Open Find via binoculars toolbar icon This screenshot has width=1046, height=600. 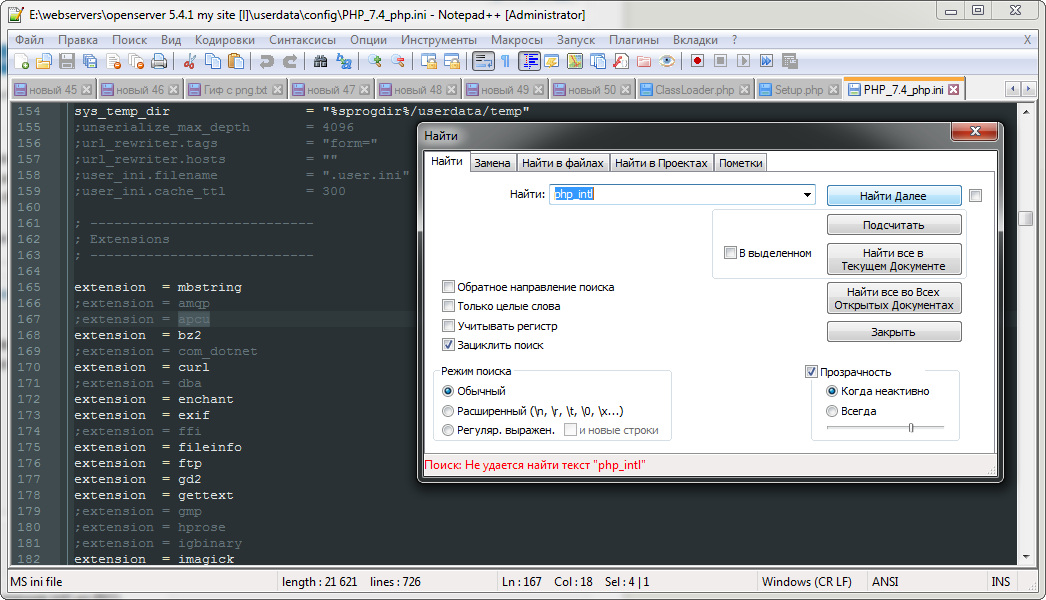click(x=321, y=61)
